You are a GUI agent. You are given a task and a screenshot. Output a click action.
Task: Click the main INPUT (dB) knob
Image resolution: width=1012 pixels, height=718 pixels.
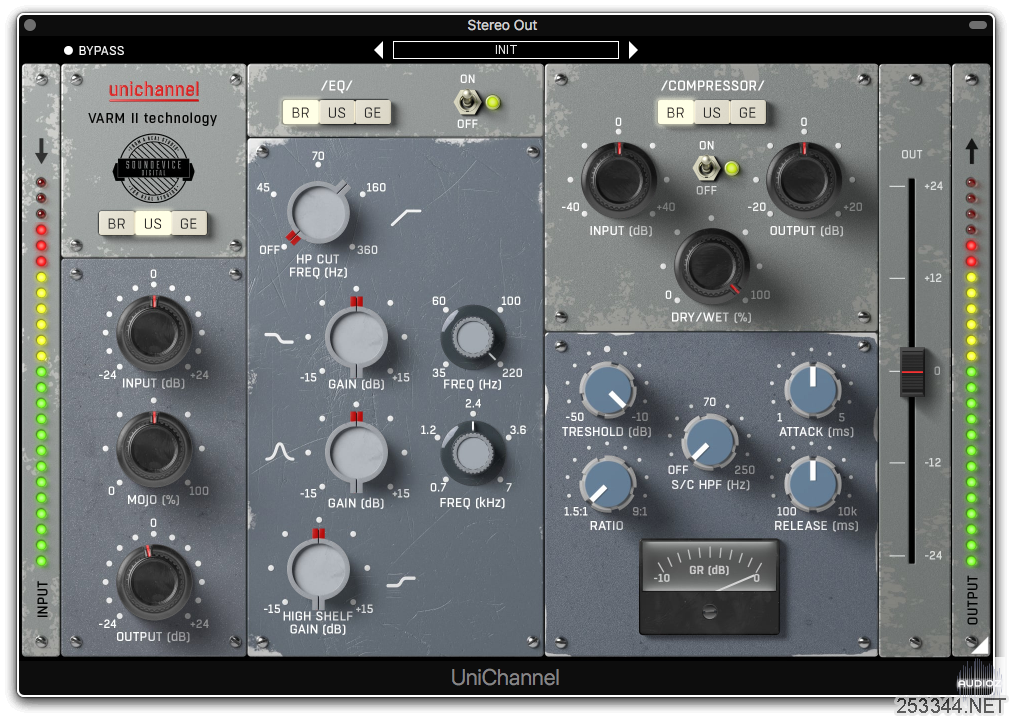[x=154, y=334]
